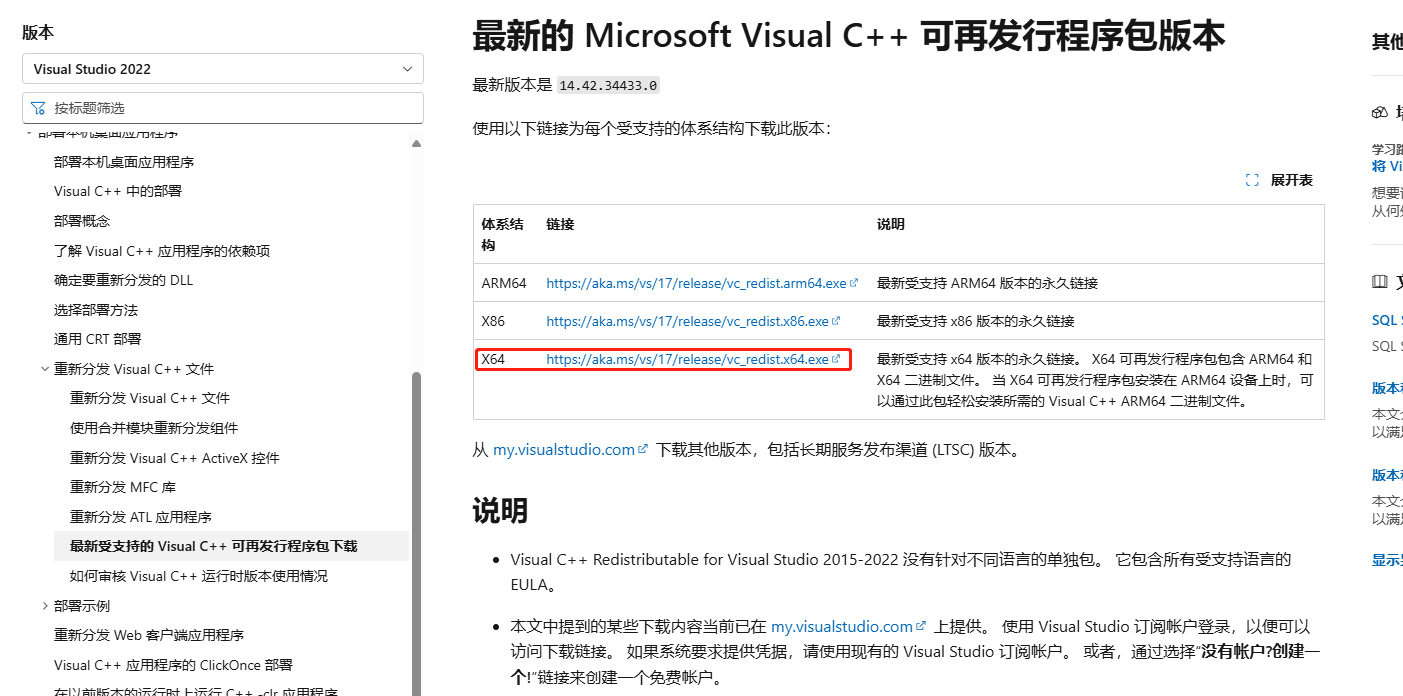Click external link icon after vc_redist.x64.exe link
The image size is (1403, 696).
836,358
